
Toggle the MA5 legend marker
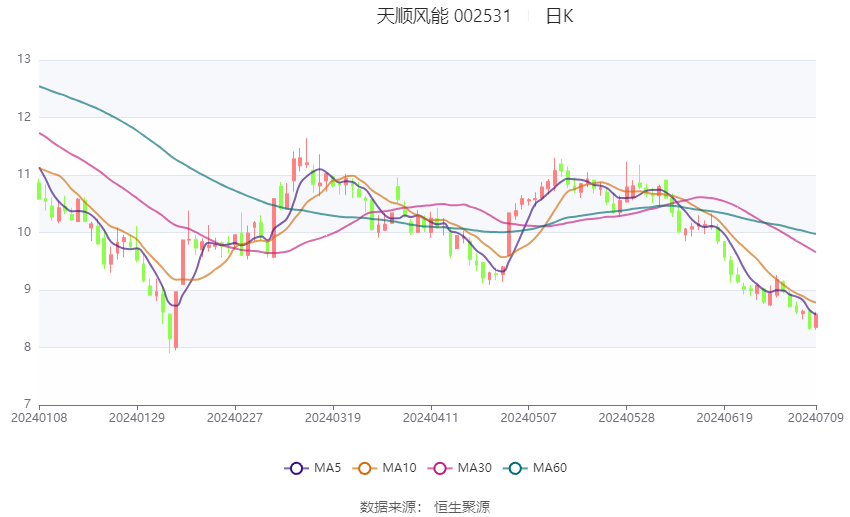[296, 468]
